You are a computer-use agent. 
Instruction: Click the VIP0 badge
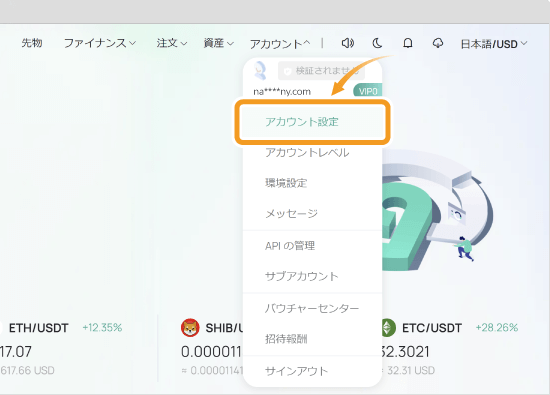pyautogui.click(x=367, y=91)
